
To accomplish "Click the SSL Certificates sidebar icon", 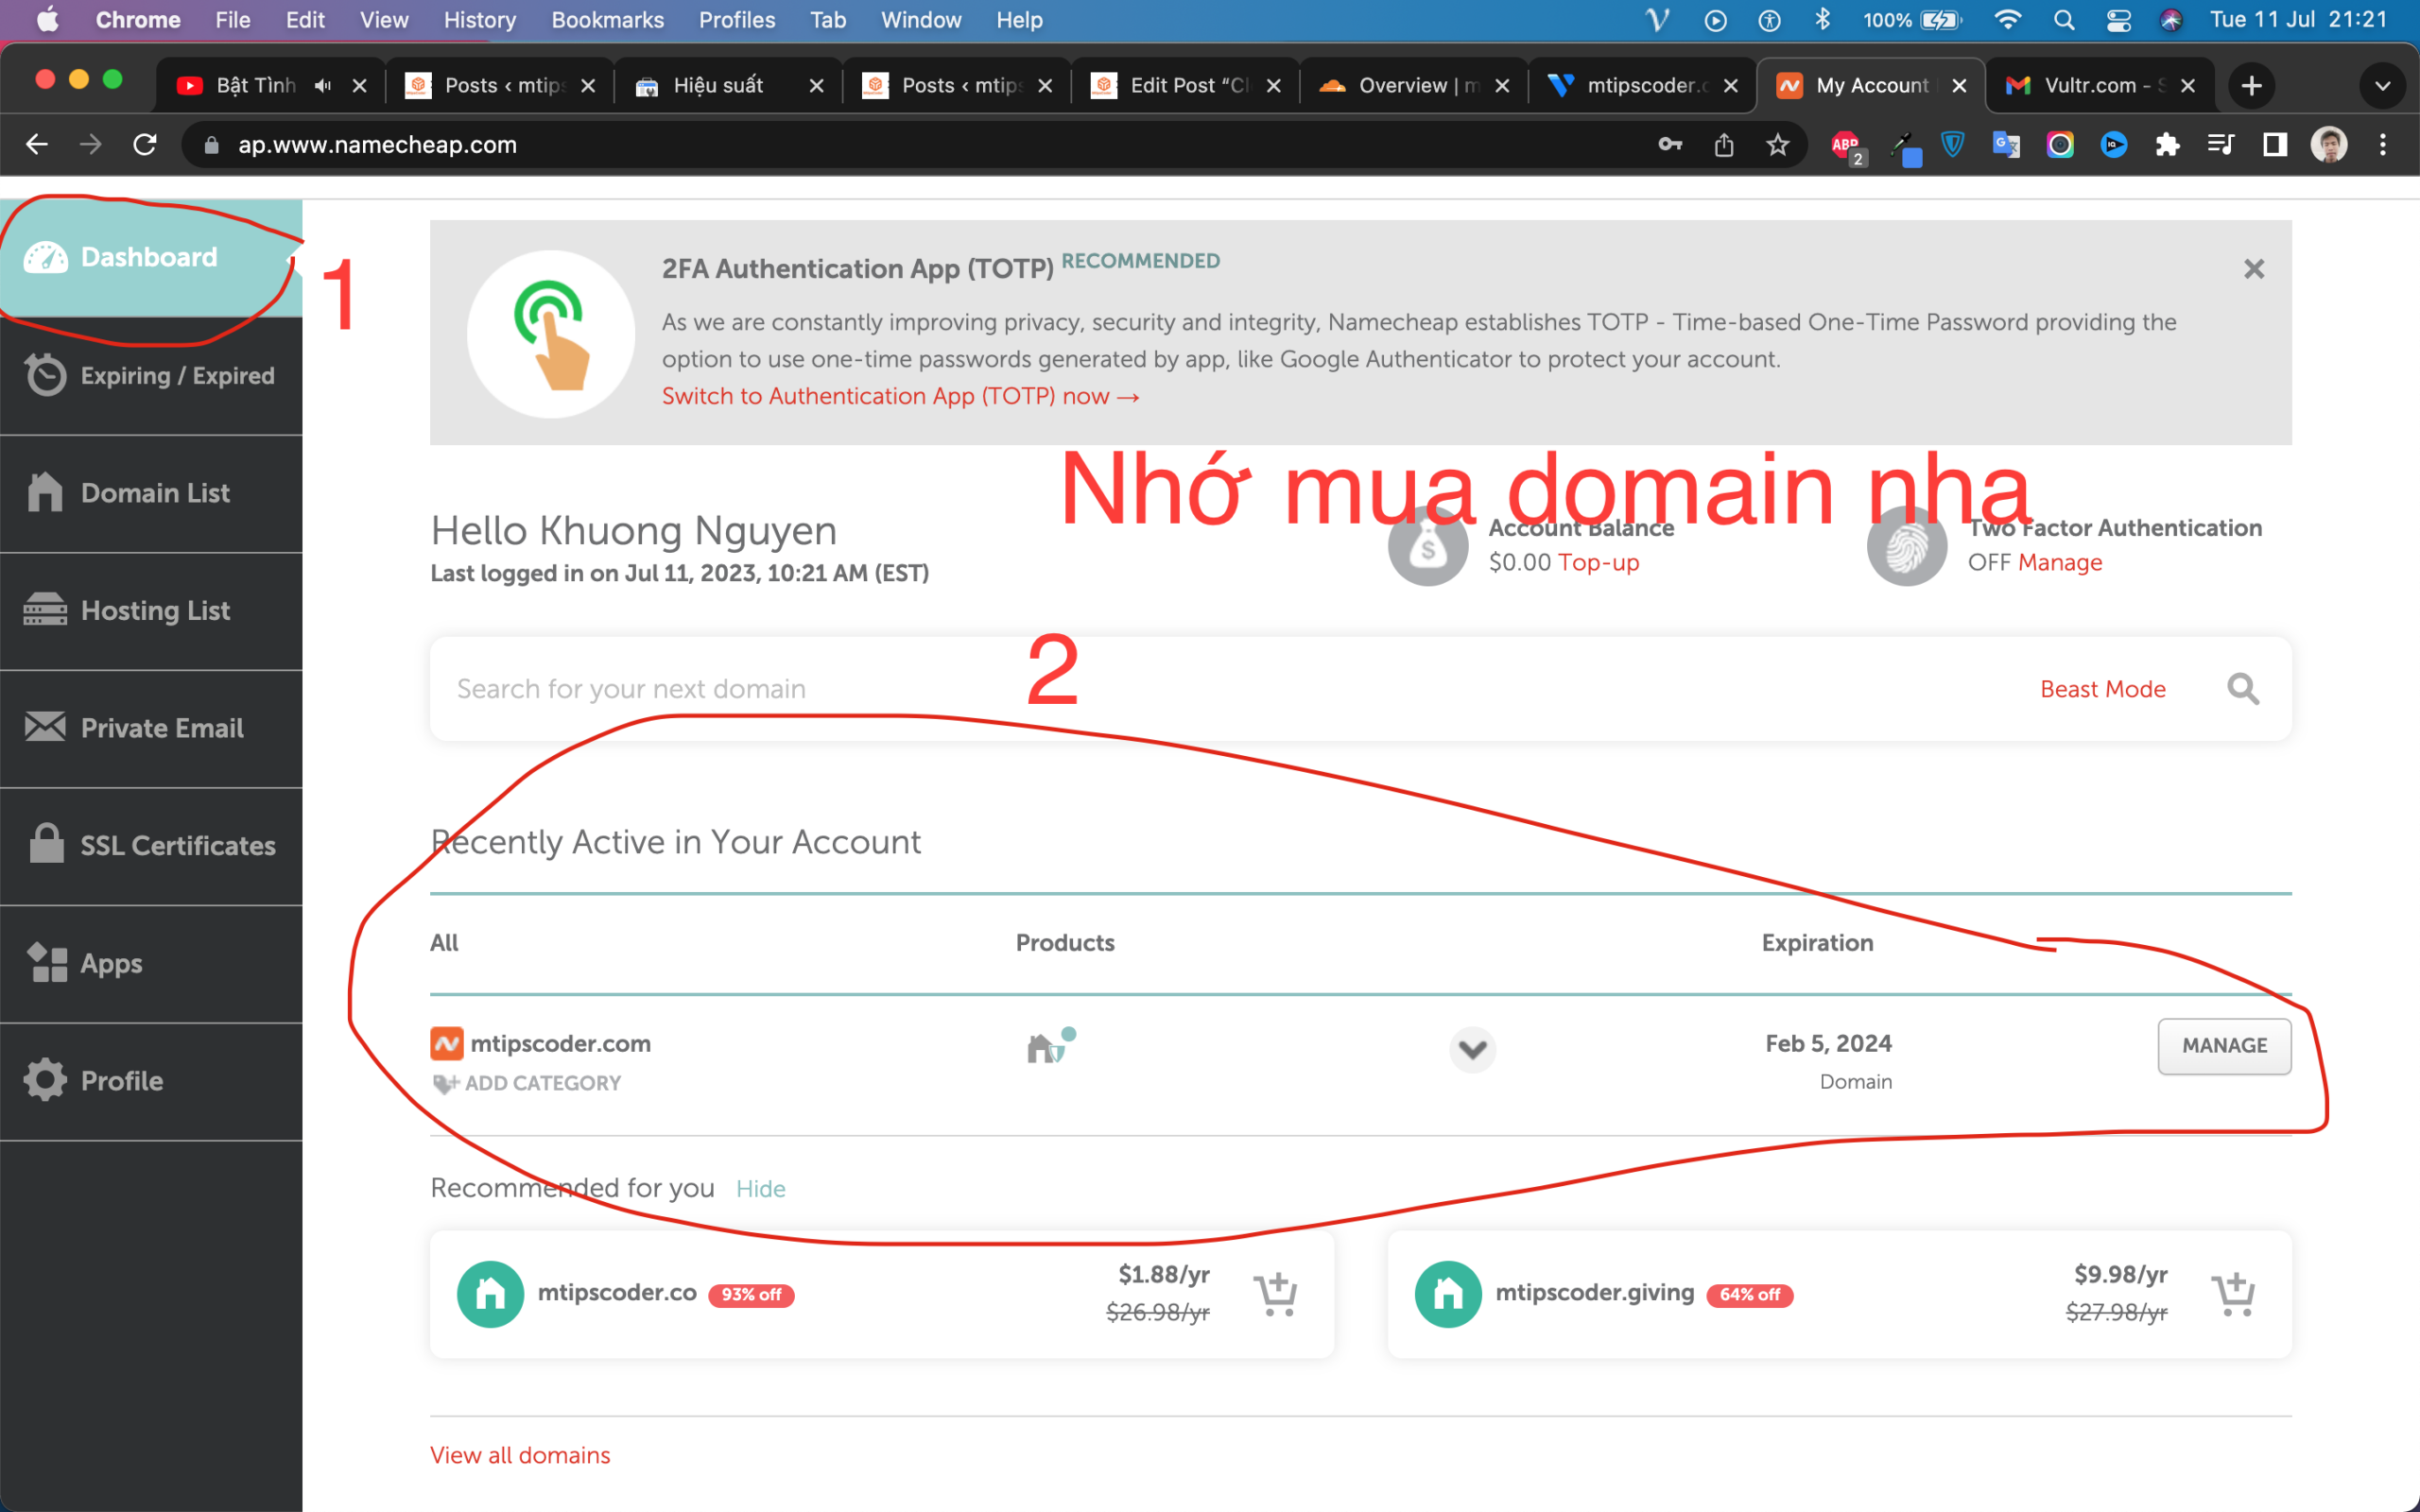I will (x=43, y=843).
